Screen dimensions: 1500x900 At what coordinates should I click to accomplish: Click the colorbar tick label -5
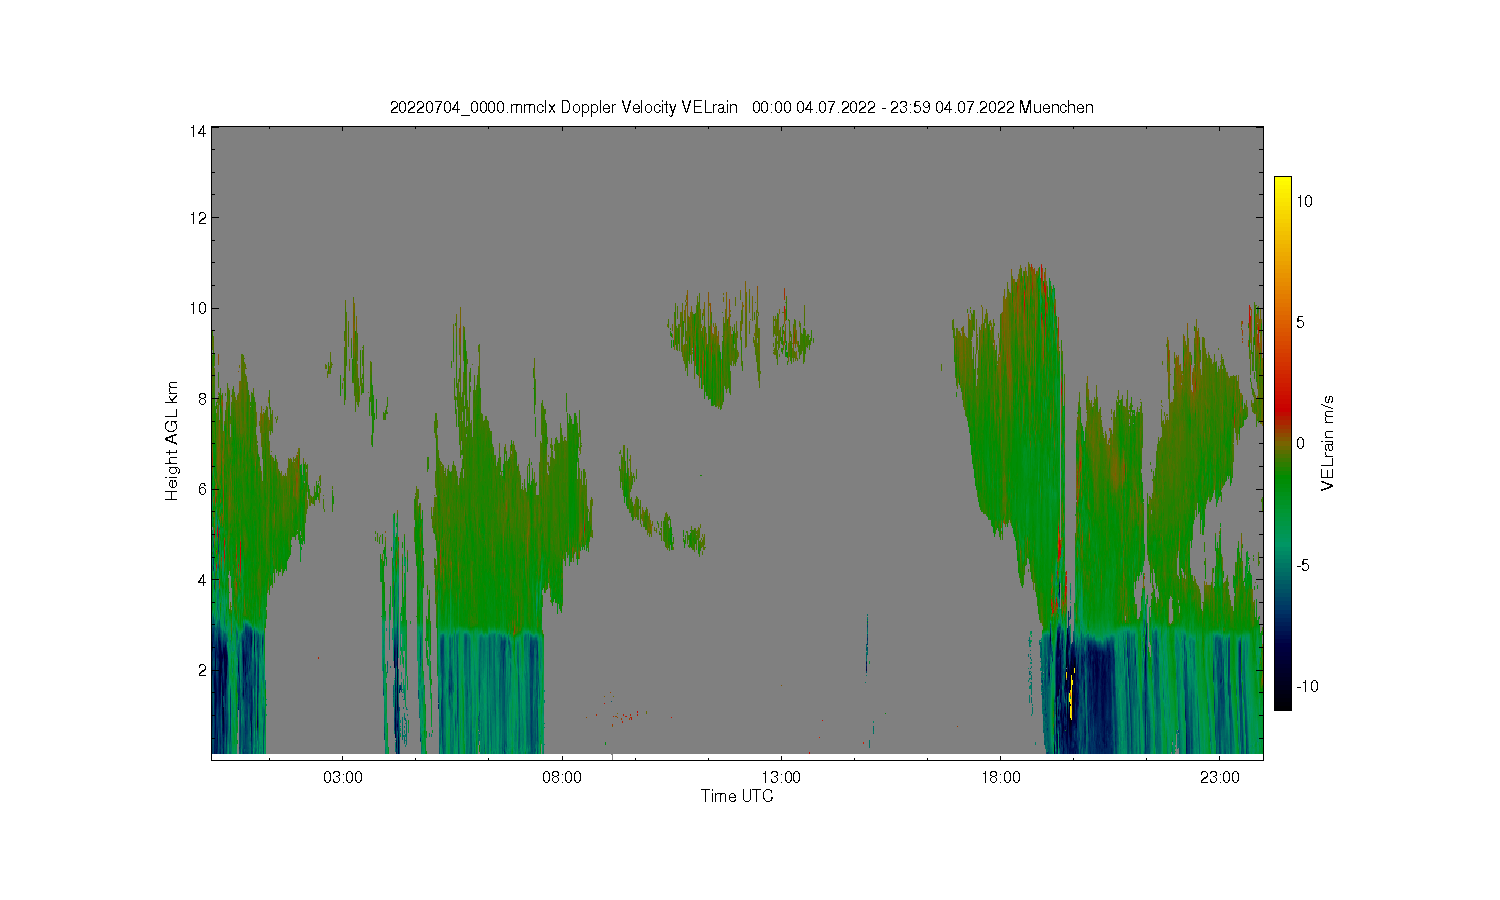point(1303,565)
